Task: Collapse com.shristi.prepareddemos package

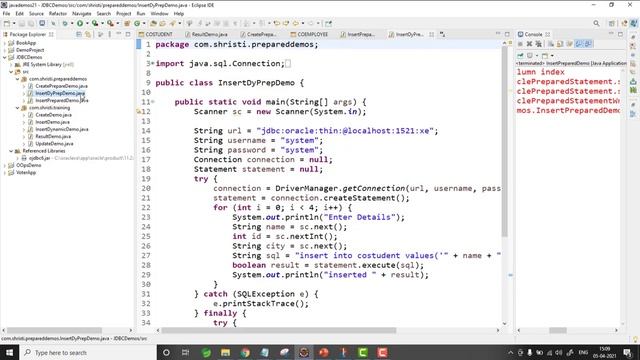Action: click(18, 79)
